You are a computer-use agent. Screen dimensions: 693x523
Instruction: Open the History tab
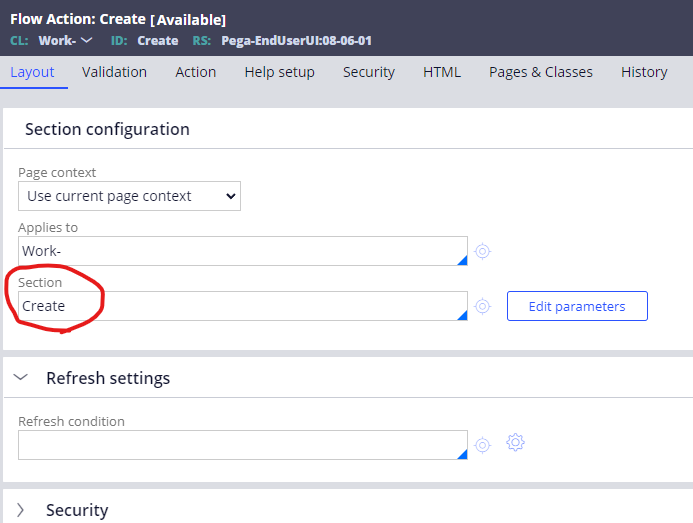coord(644,72)
